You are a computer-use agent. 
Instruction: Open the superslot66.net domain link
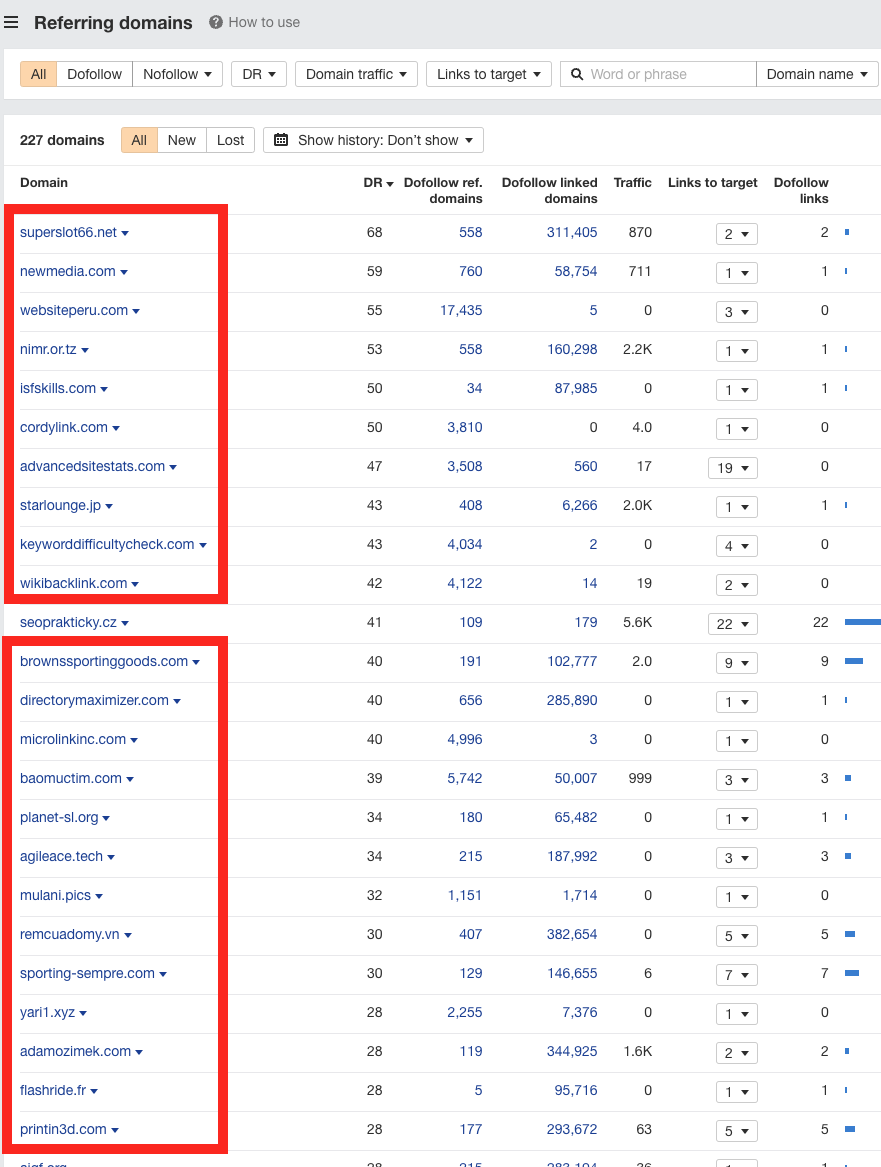click(68, 232)
